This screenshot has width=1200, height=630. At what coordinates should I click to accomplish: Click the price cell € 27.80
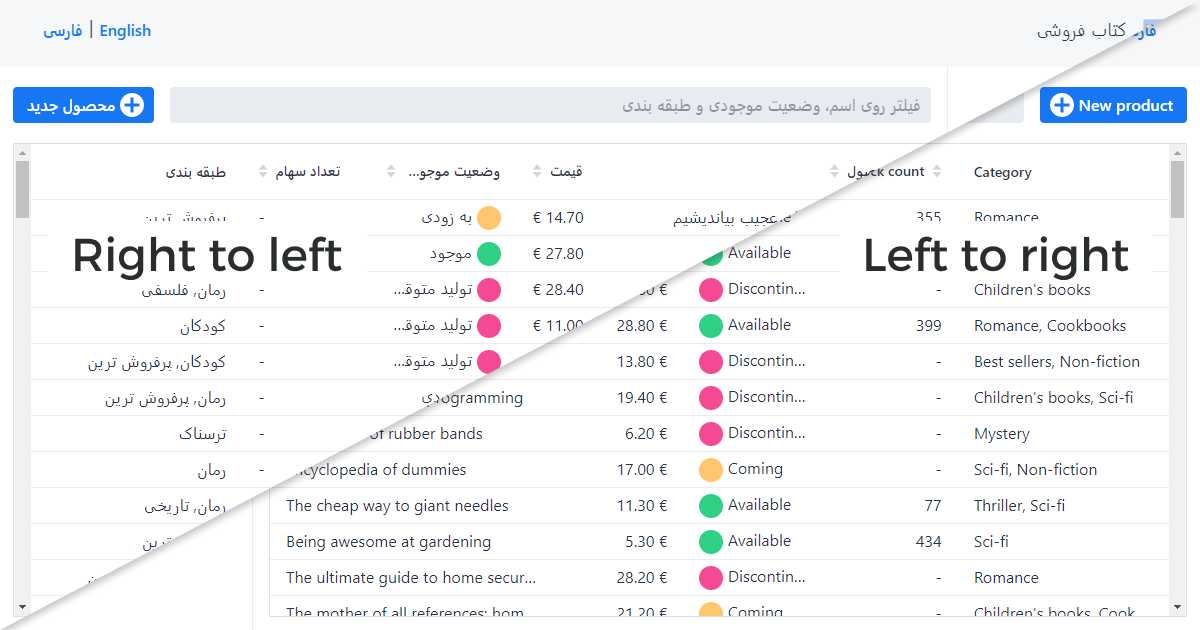point(559,254)
